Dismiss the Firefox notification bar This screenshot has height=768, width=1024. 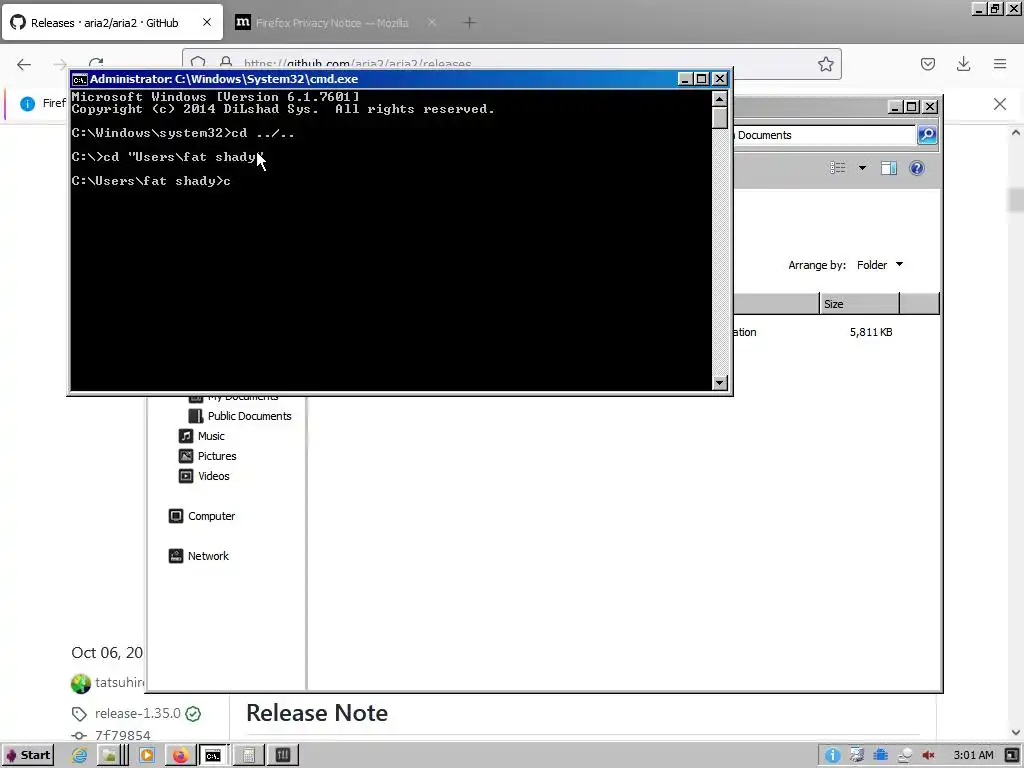tap(1000, 104)
